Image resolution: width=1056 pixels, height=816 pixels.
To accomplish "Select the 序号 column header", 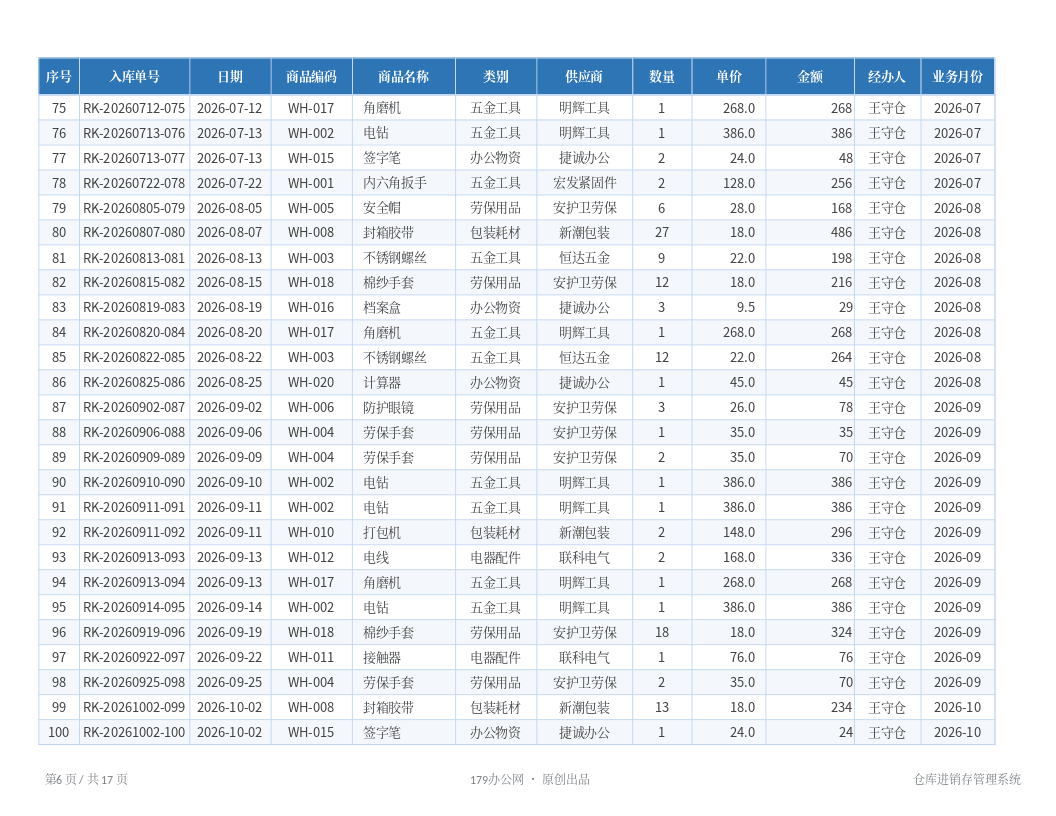I will click(x=59, y=77).
